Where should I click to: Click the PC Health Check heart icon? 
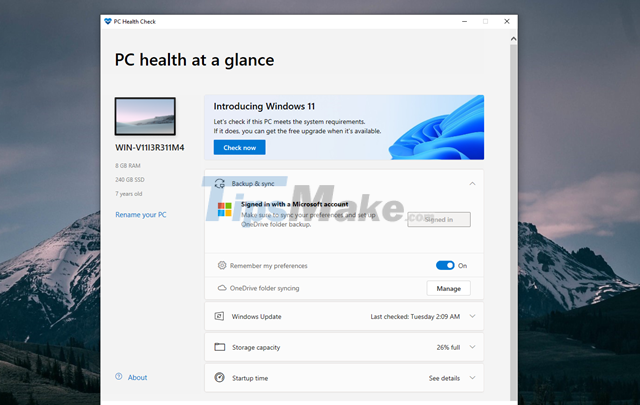click(108, 21)
